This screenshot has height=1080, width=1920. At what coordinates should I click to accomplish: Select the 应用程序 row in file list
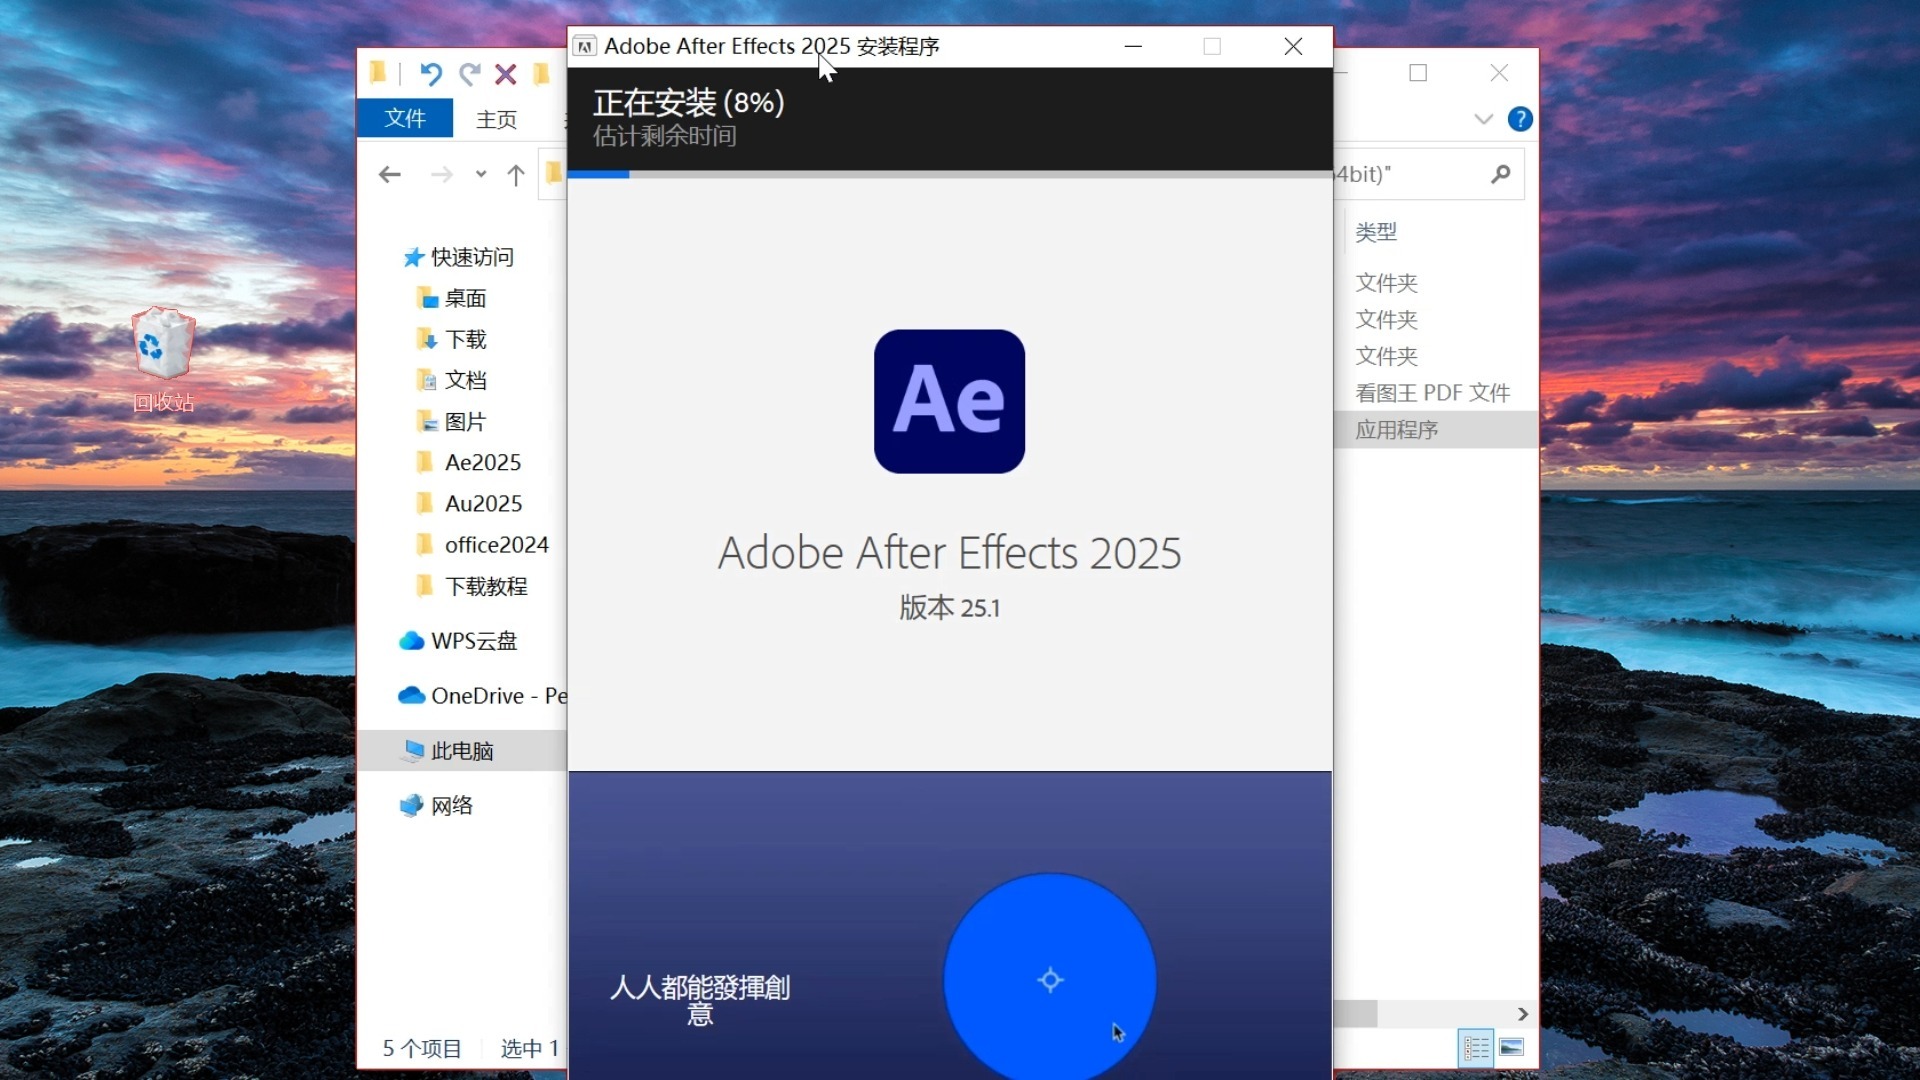click(x=1436, y=429)
